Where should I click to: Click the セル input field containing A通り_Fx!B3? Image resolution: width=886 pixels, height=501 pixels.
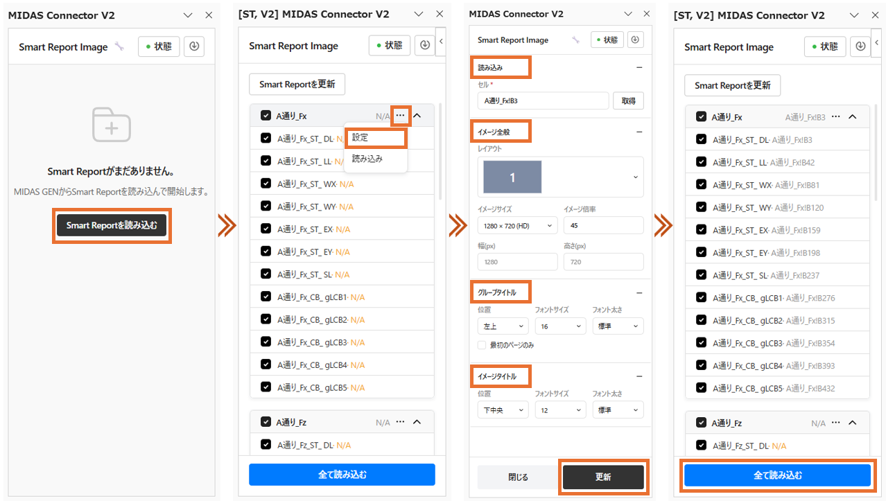543,101
